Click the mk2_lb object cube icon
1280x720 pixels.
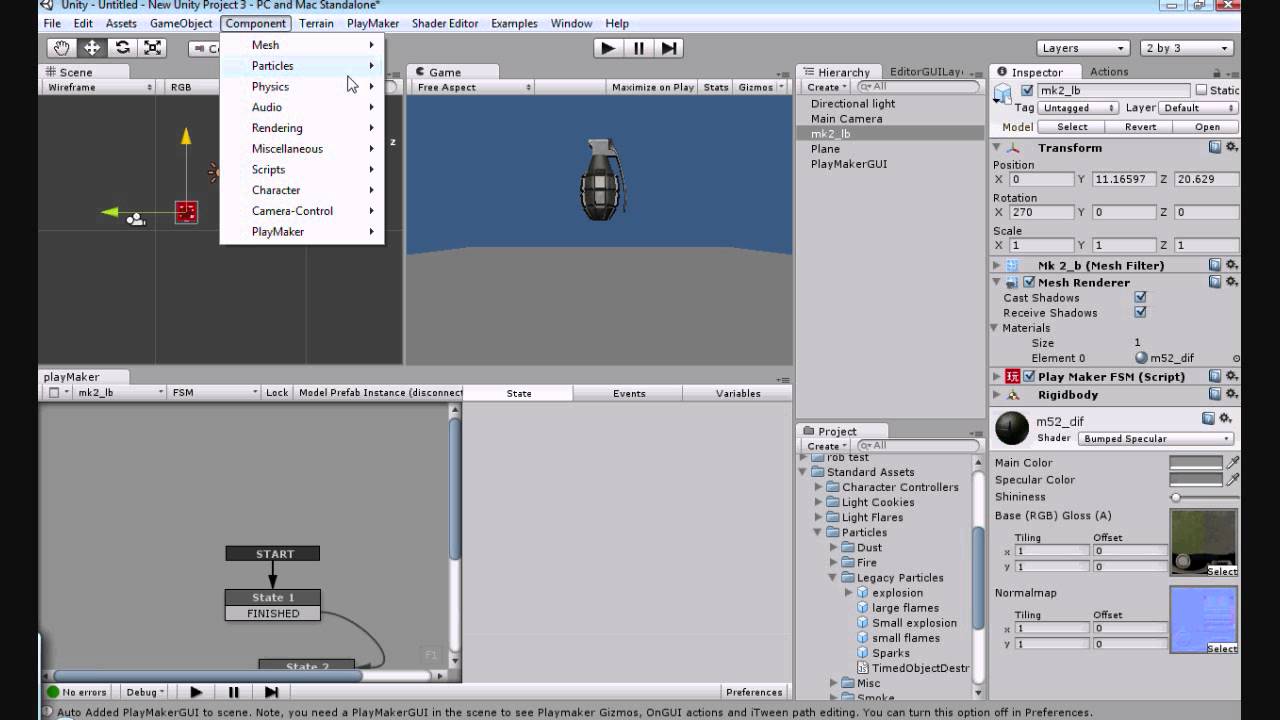point(1003,93)
